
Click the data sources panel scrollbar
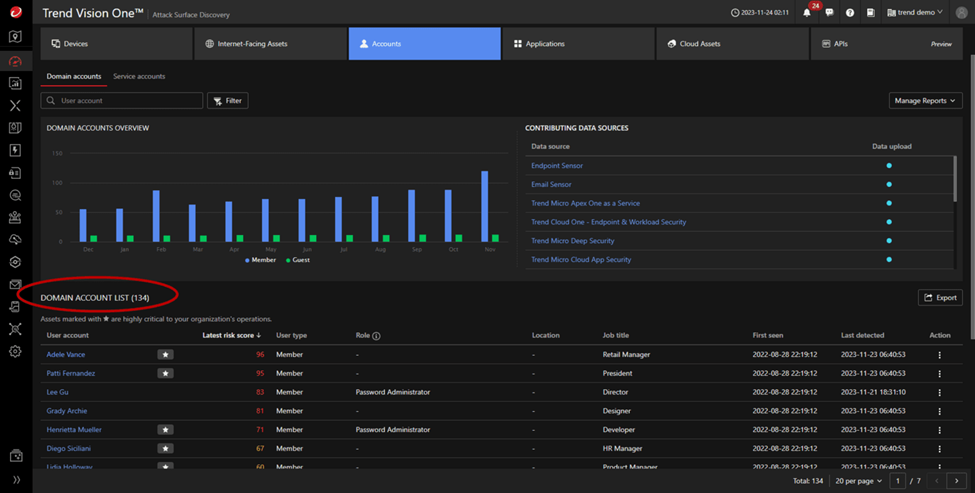click(955, 179)
